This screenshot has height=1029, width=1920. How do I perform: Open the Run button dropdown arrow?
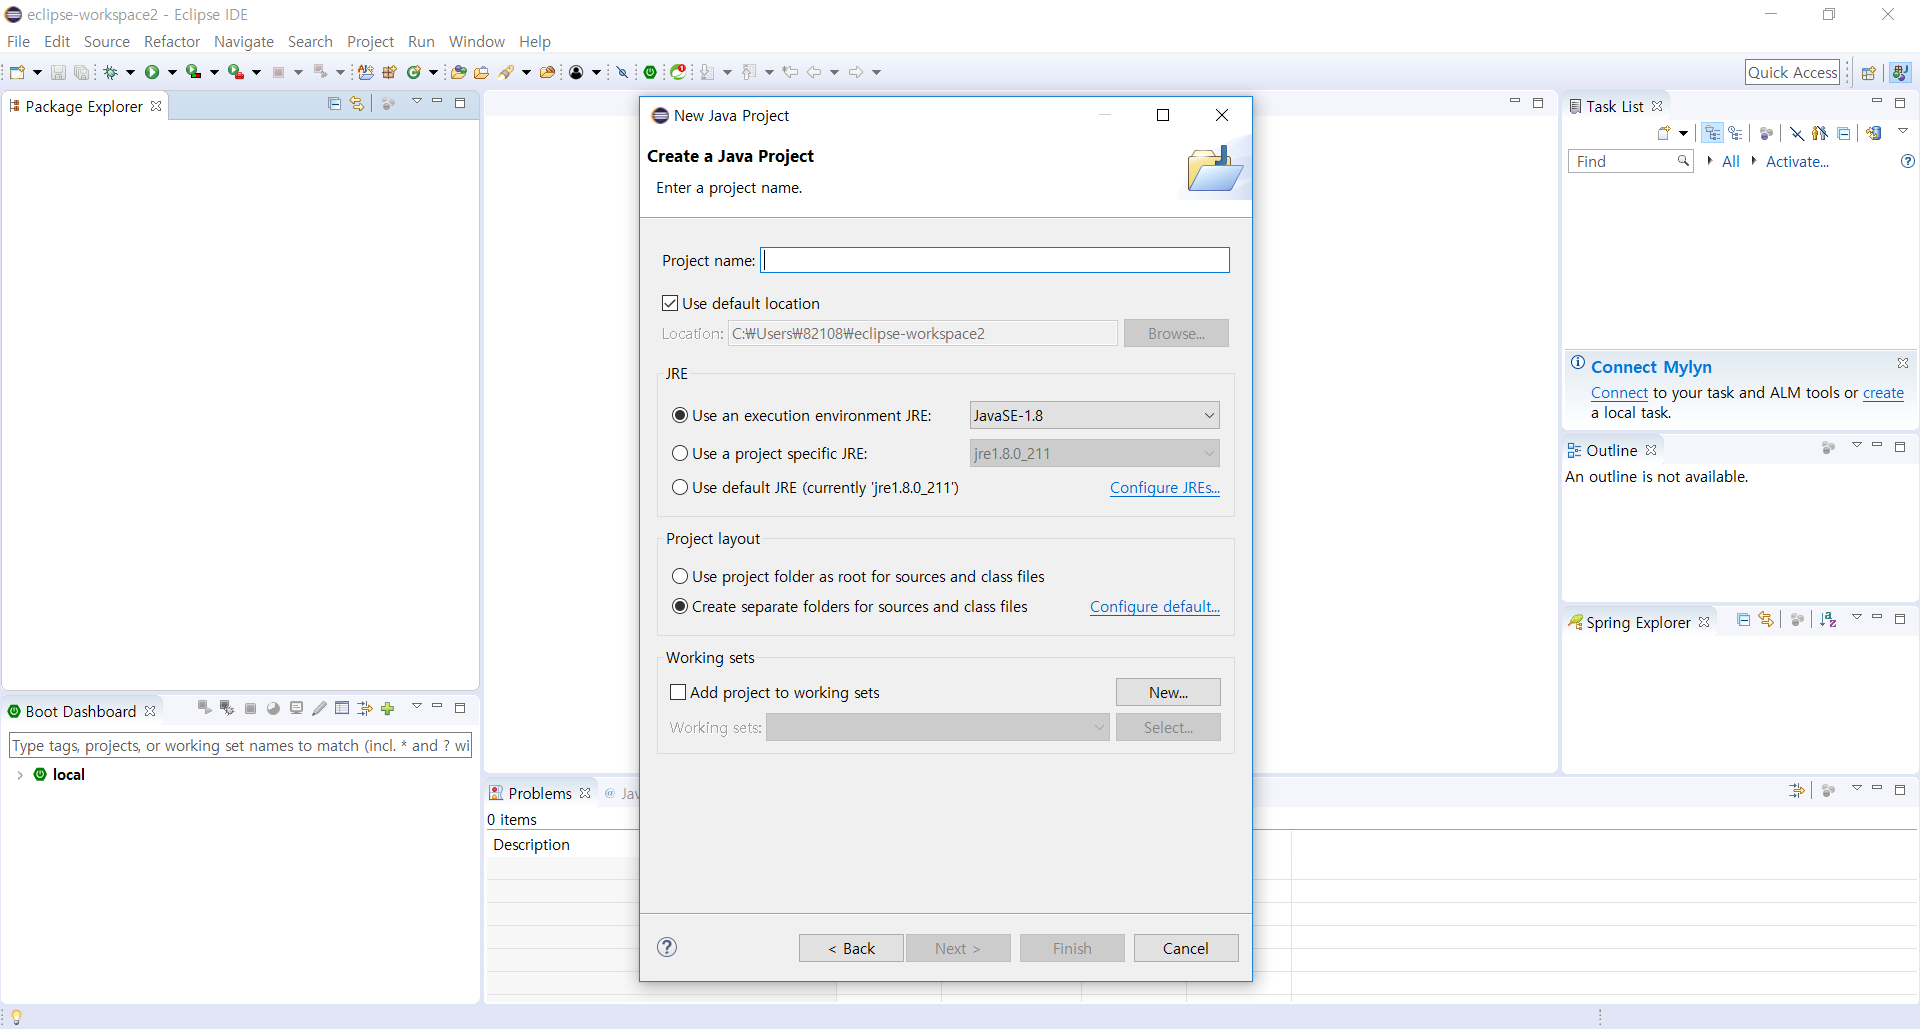click(x=172, y=72)
